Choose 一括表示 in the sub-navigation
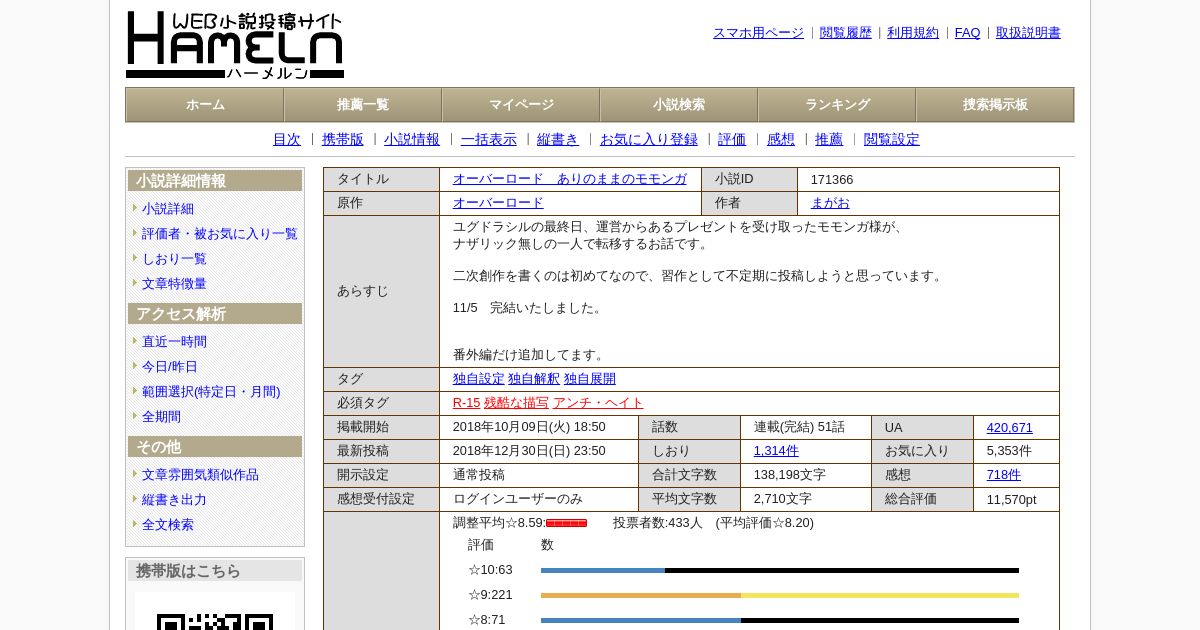 [489, 140]
